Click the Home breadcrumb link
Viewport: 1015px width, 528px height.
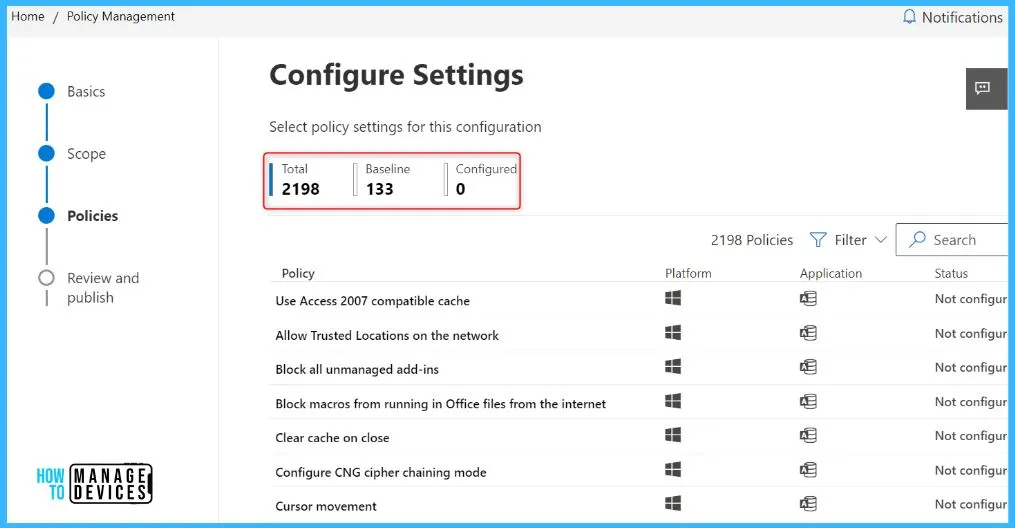point(28,16)
